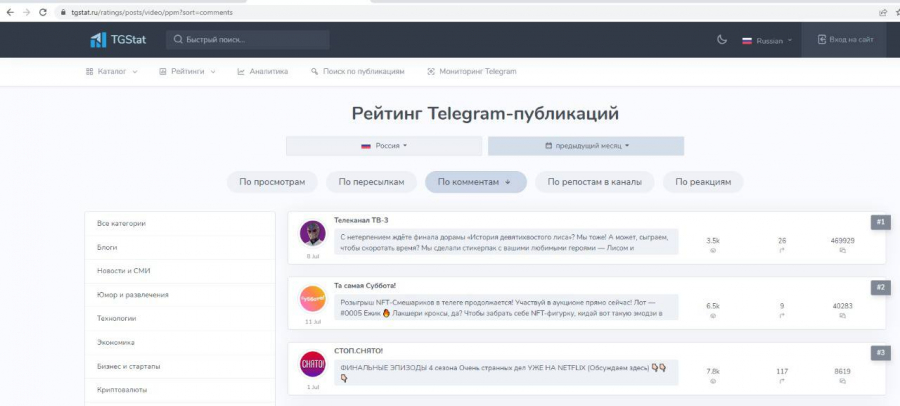
Task: Click the 8619 comments count
Action: coord(842,372)
